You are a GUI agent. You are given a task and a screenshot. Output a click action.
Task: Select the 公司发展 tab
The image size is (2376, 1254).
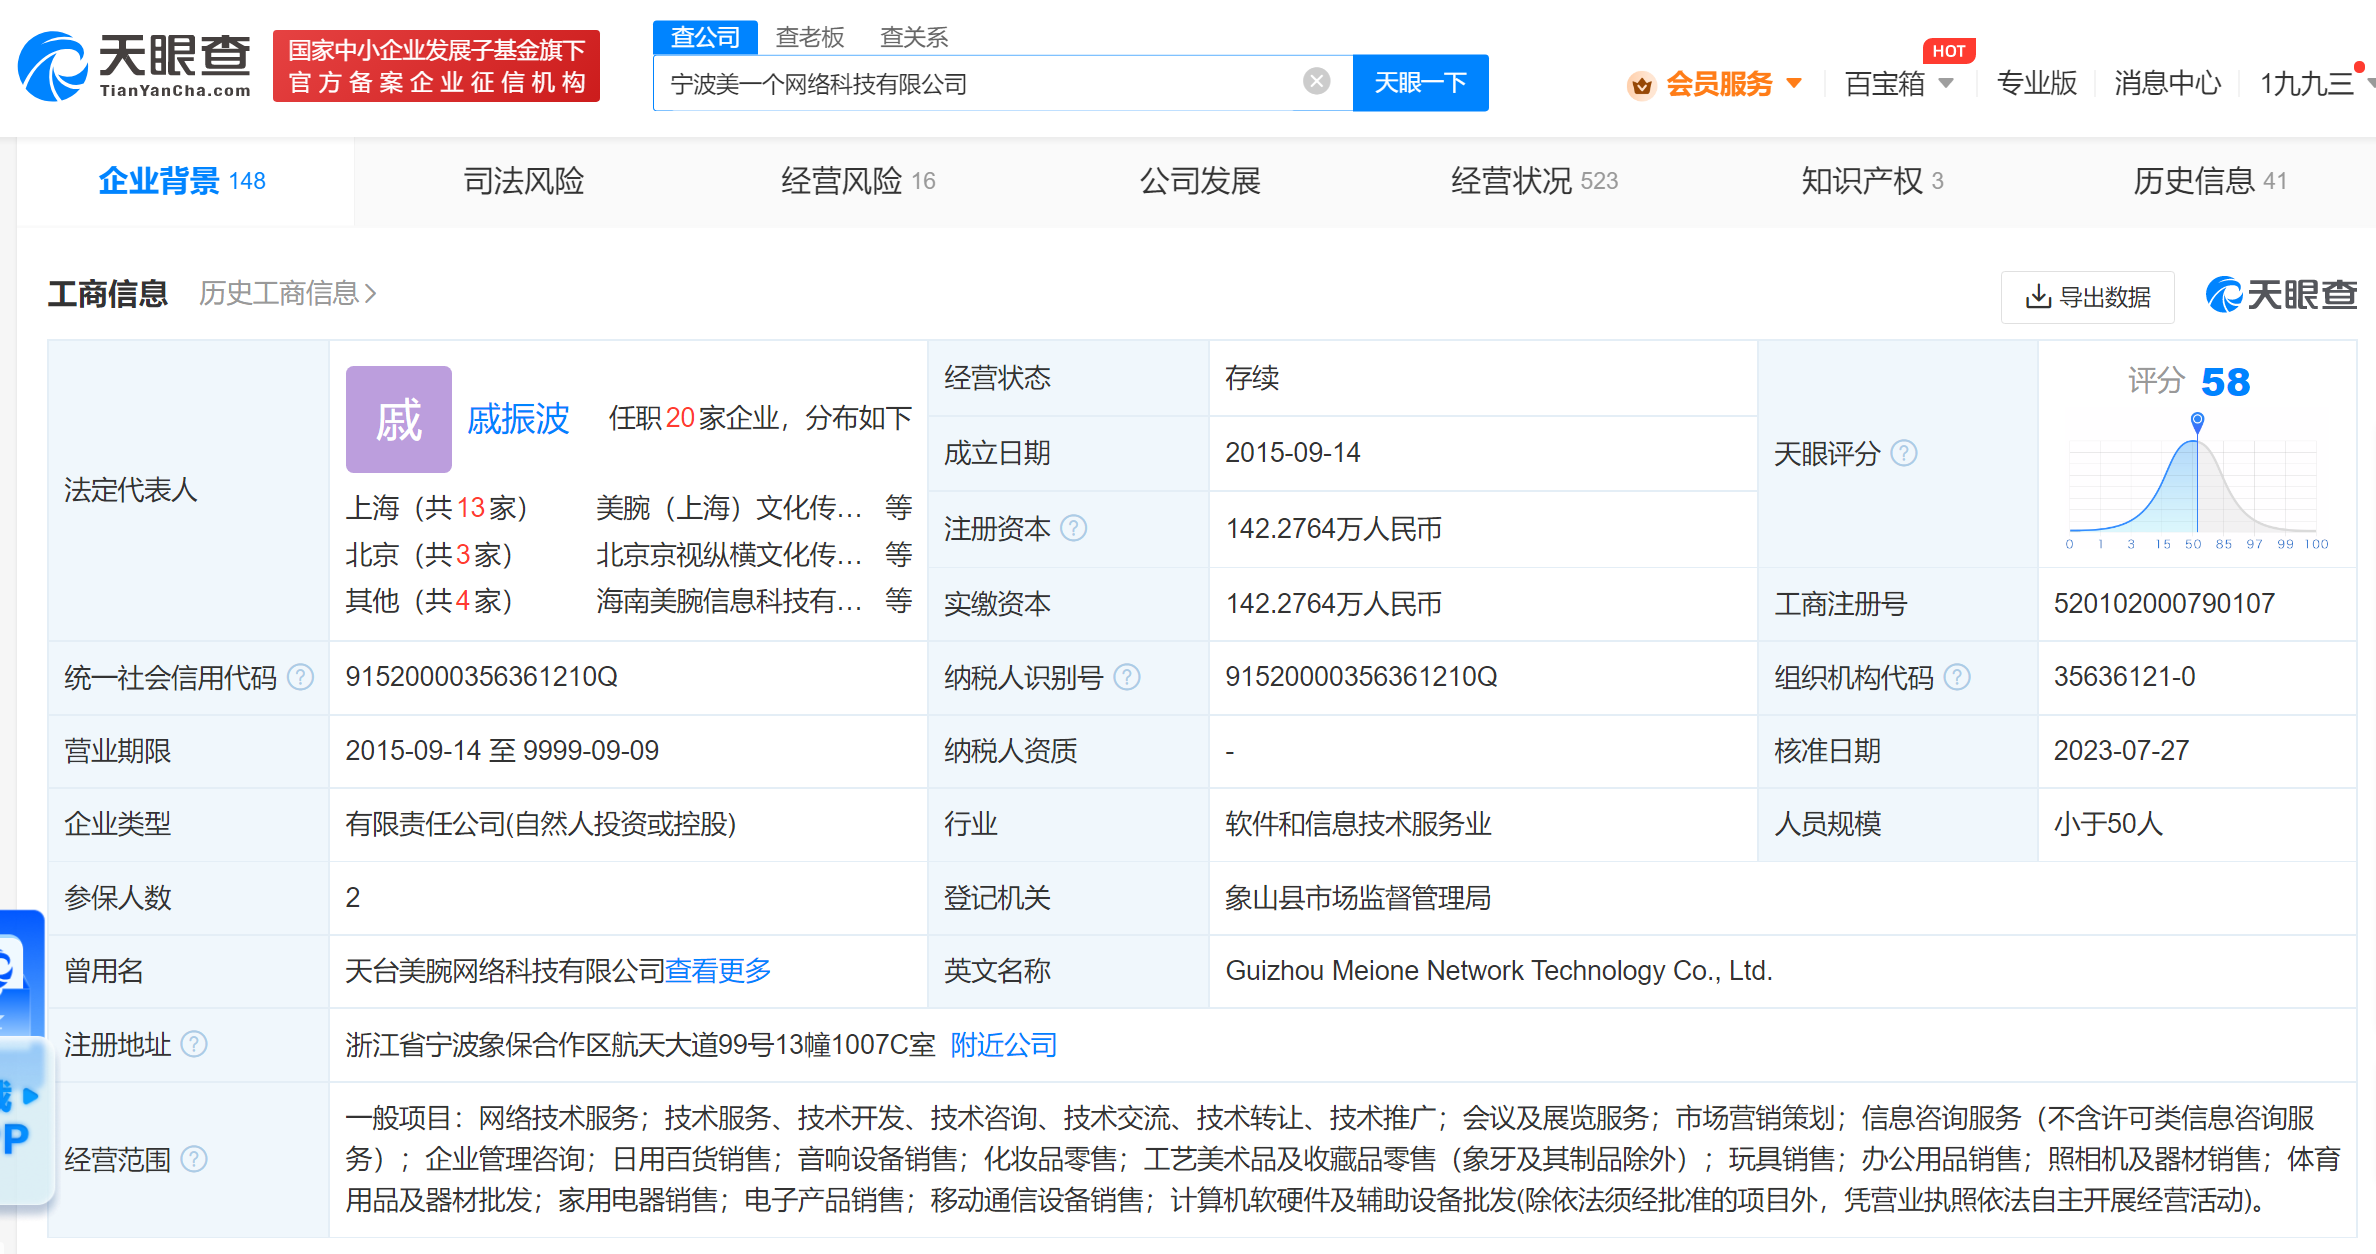click(1200, 181)
